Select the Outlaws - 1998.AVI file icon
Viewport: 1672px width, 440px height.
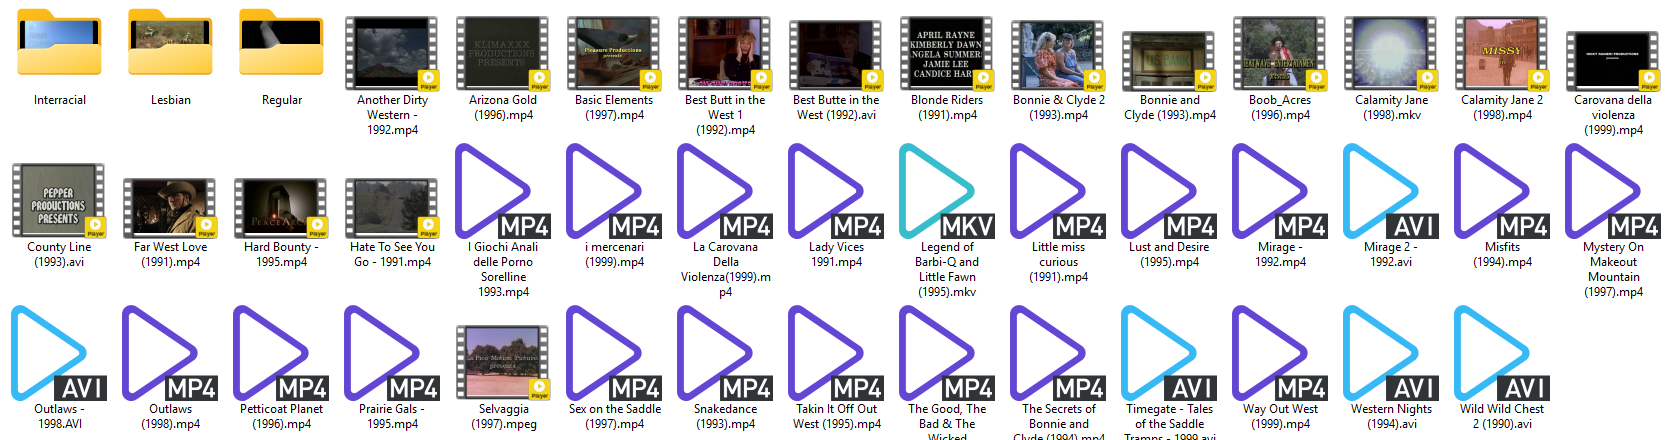[x=59, y=353]
